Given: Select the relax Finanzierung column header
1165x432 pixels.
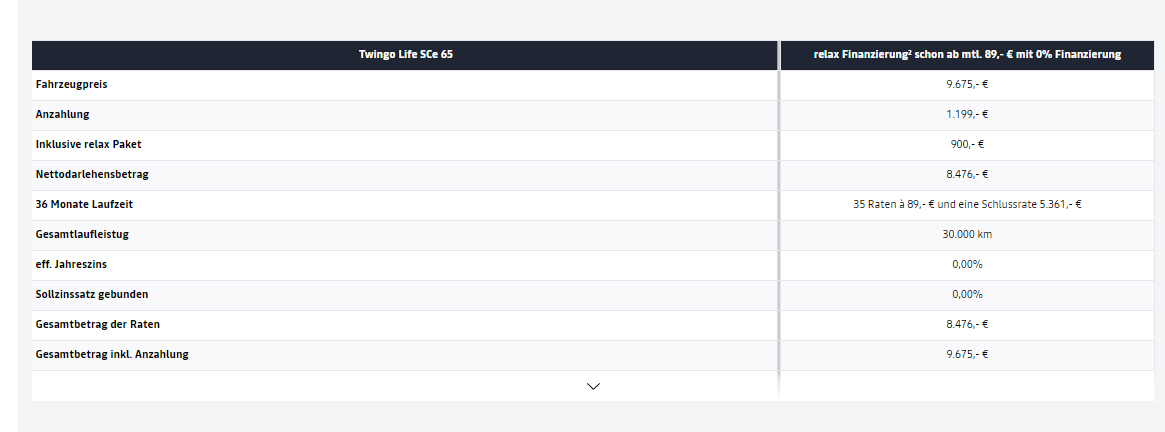Looking at the screenshot, I should point(967,55).
